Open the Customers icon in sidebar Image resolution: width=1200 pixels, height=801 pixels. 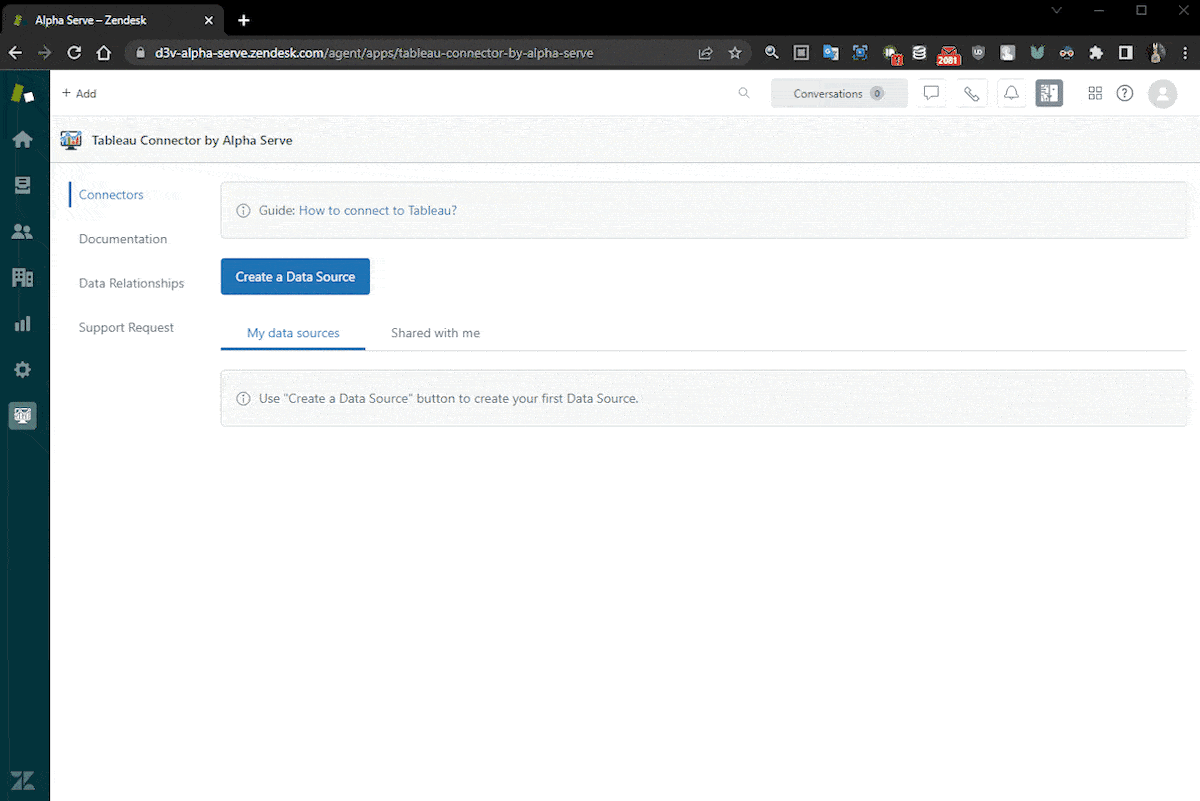coord(22,231)
